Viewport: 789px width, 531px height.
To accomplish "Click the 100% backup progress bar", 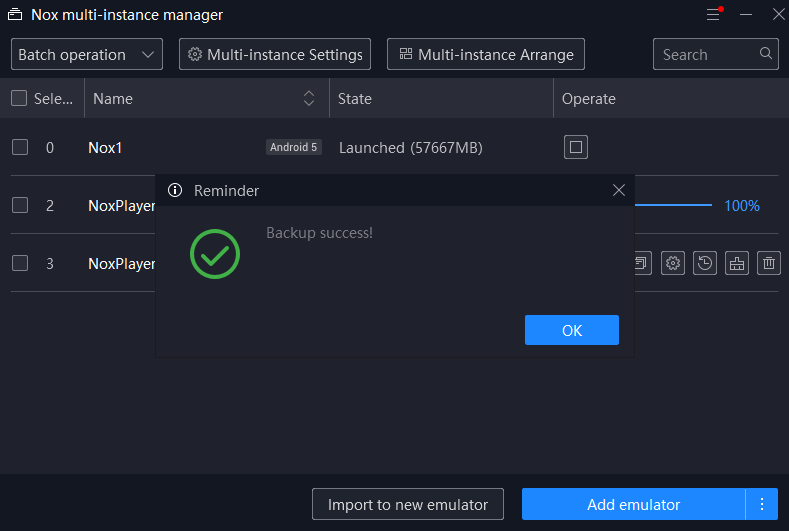I will tap(673, 205).
